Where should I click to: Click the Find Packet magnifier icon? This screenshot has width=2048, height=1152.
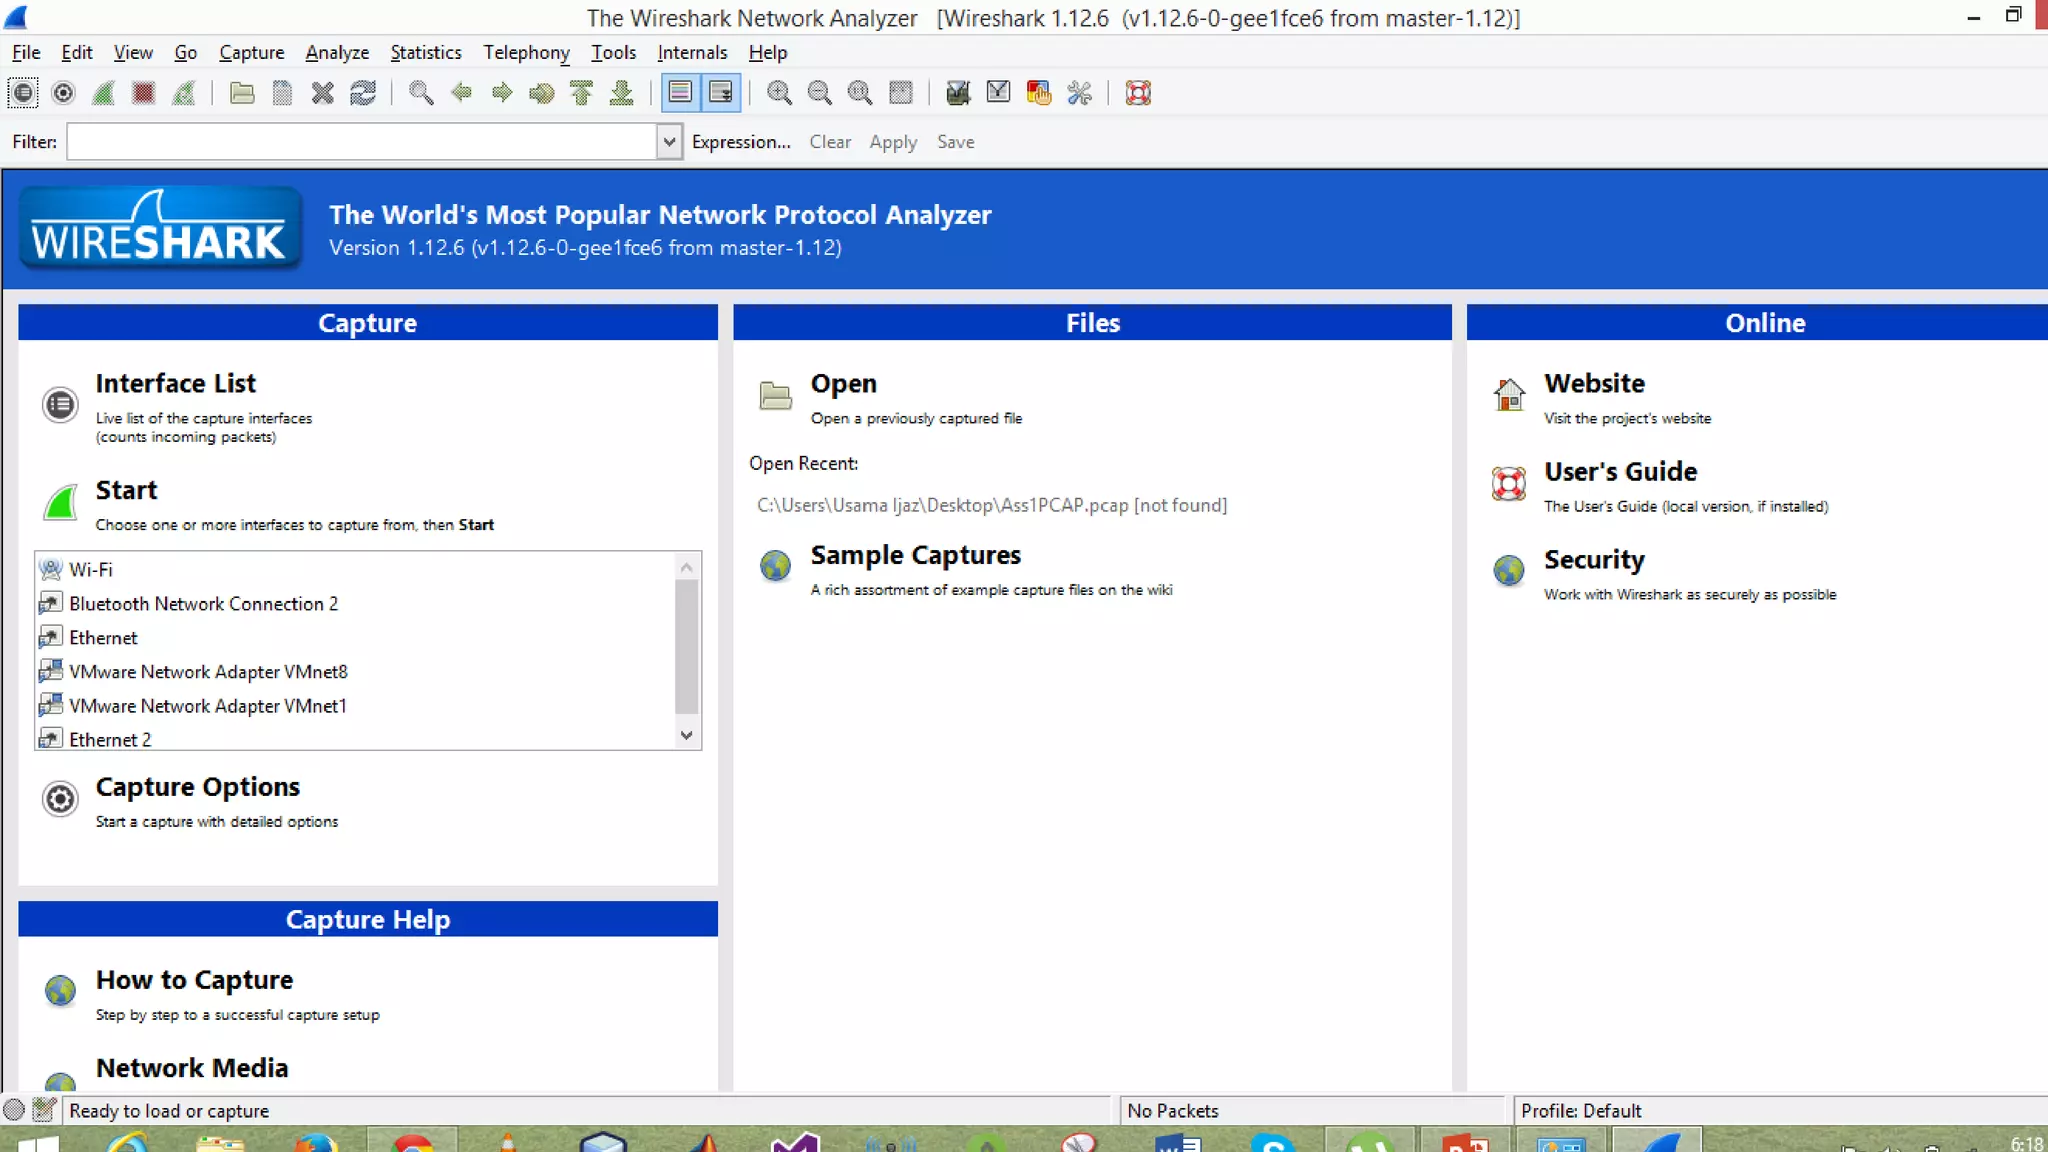pos(421,93)
